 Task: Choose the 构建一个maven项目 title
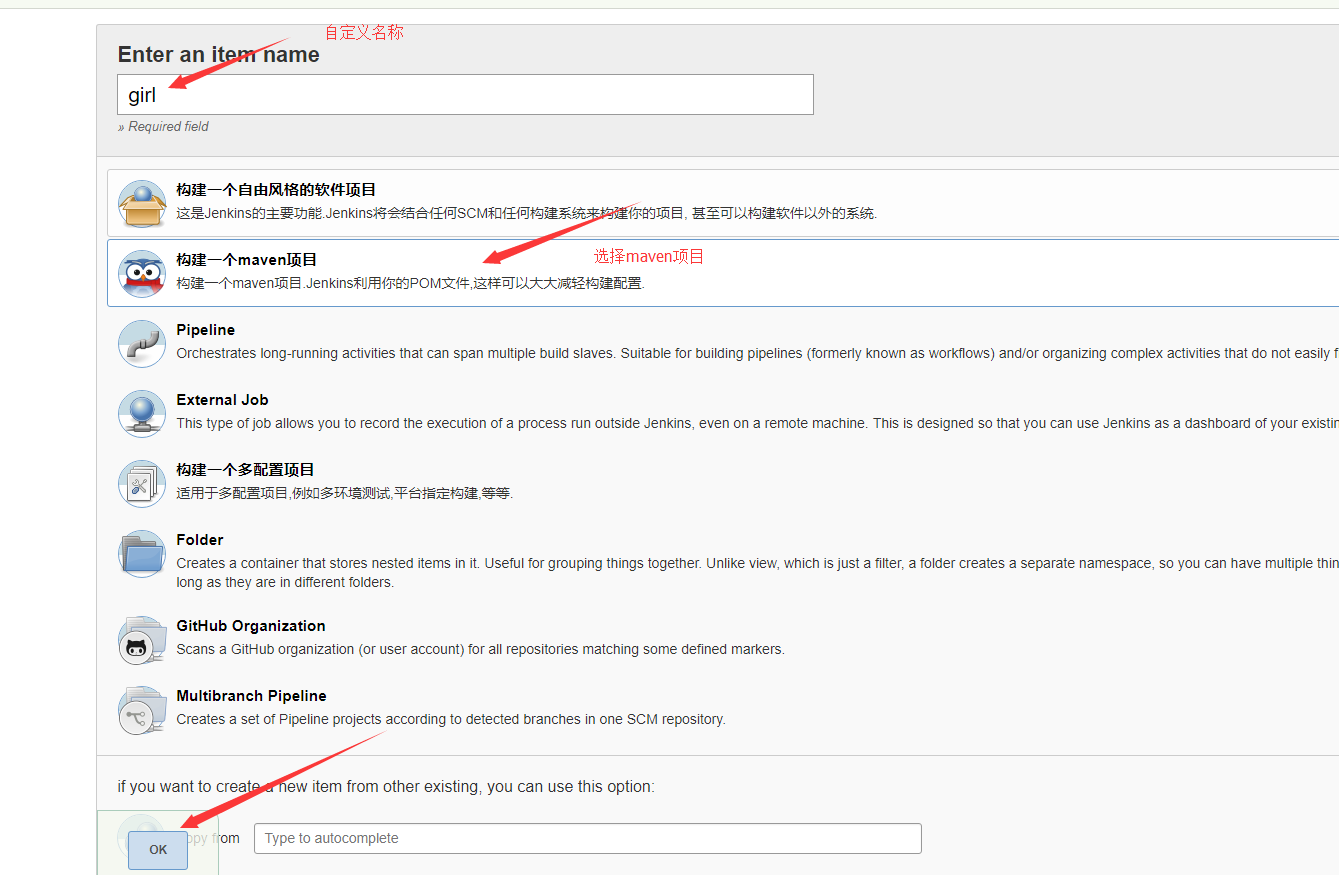247,260
